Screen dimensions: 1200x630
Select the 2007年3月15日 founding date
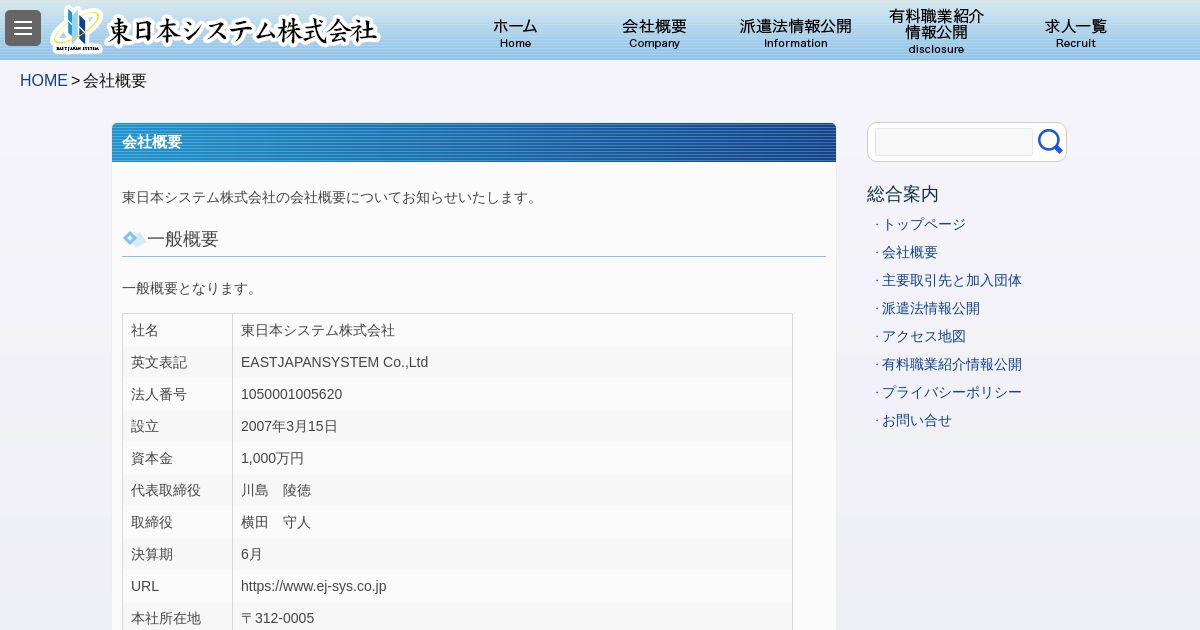tap(289, 426)
